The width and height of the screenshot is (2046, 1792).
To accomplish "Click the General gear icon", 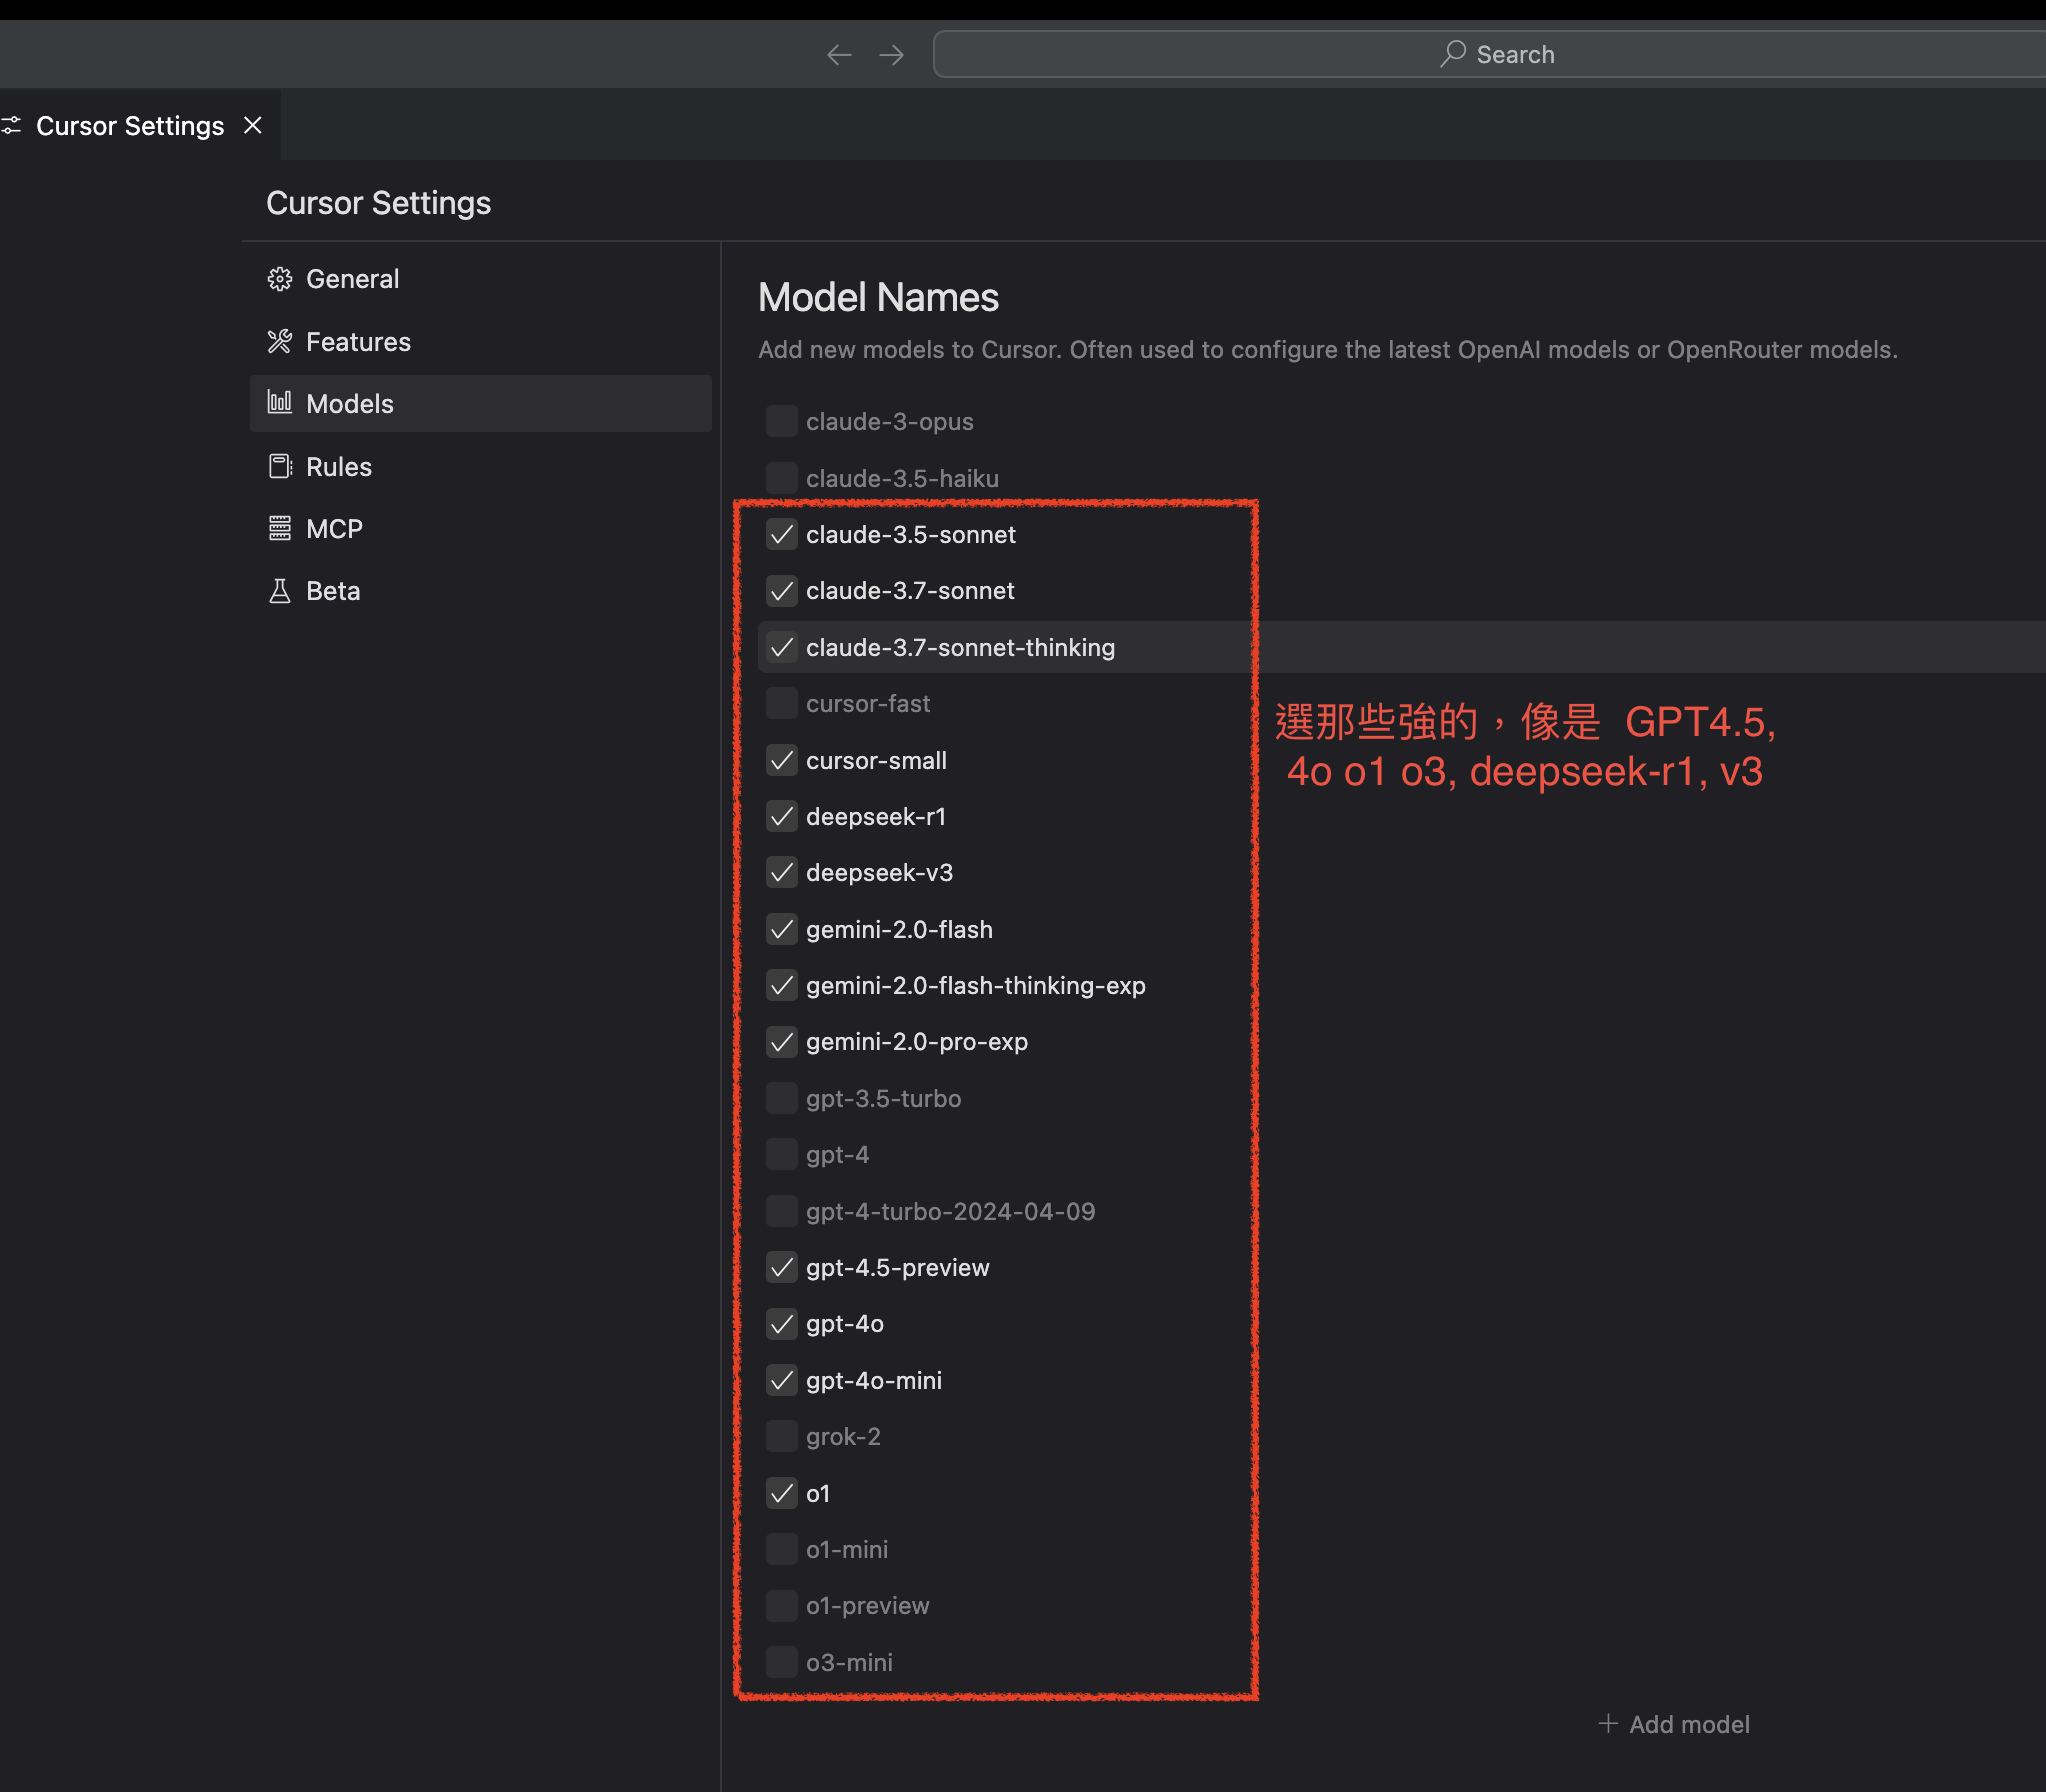I will (280, 279).
